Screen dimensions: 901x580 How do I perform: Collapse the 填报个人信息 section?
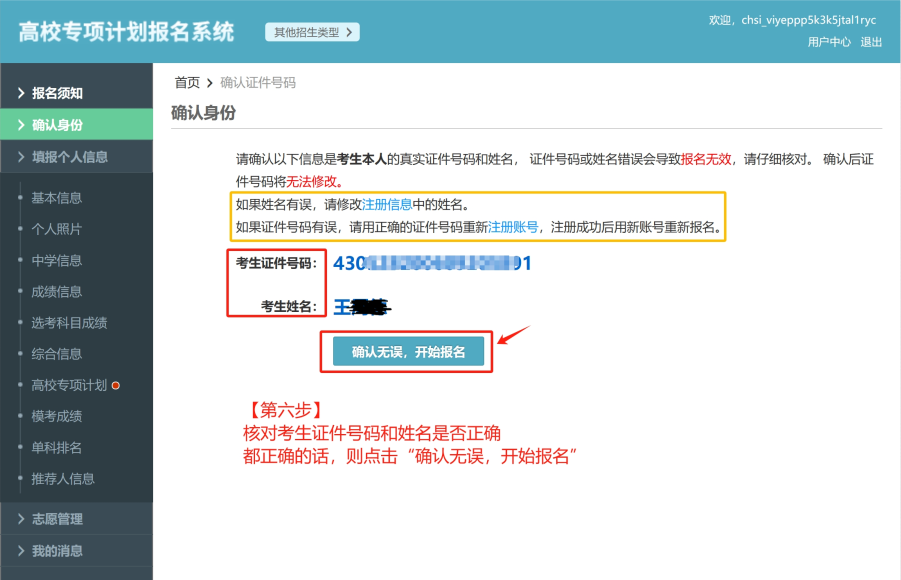[69, 157]
